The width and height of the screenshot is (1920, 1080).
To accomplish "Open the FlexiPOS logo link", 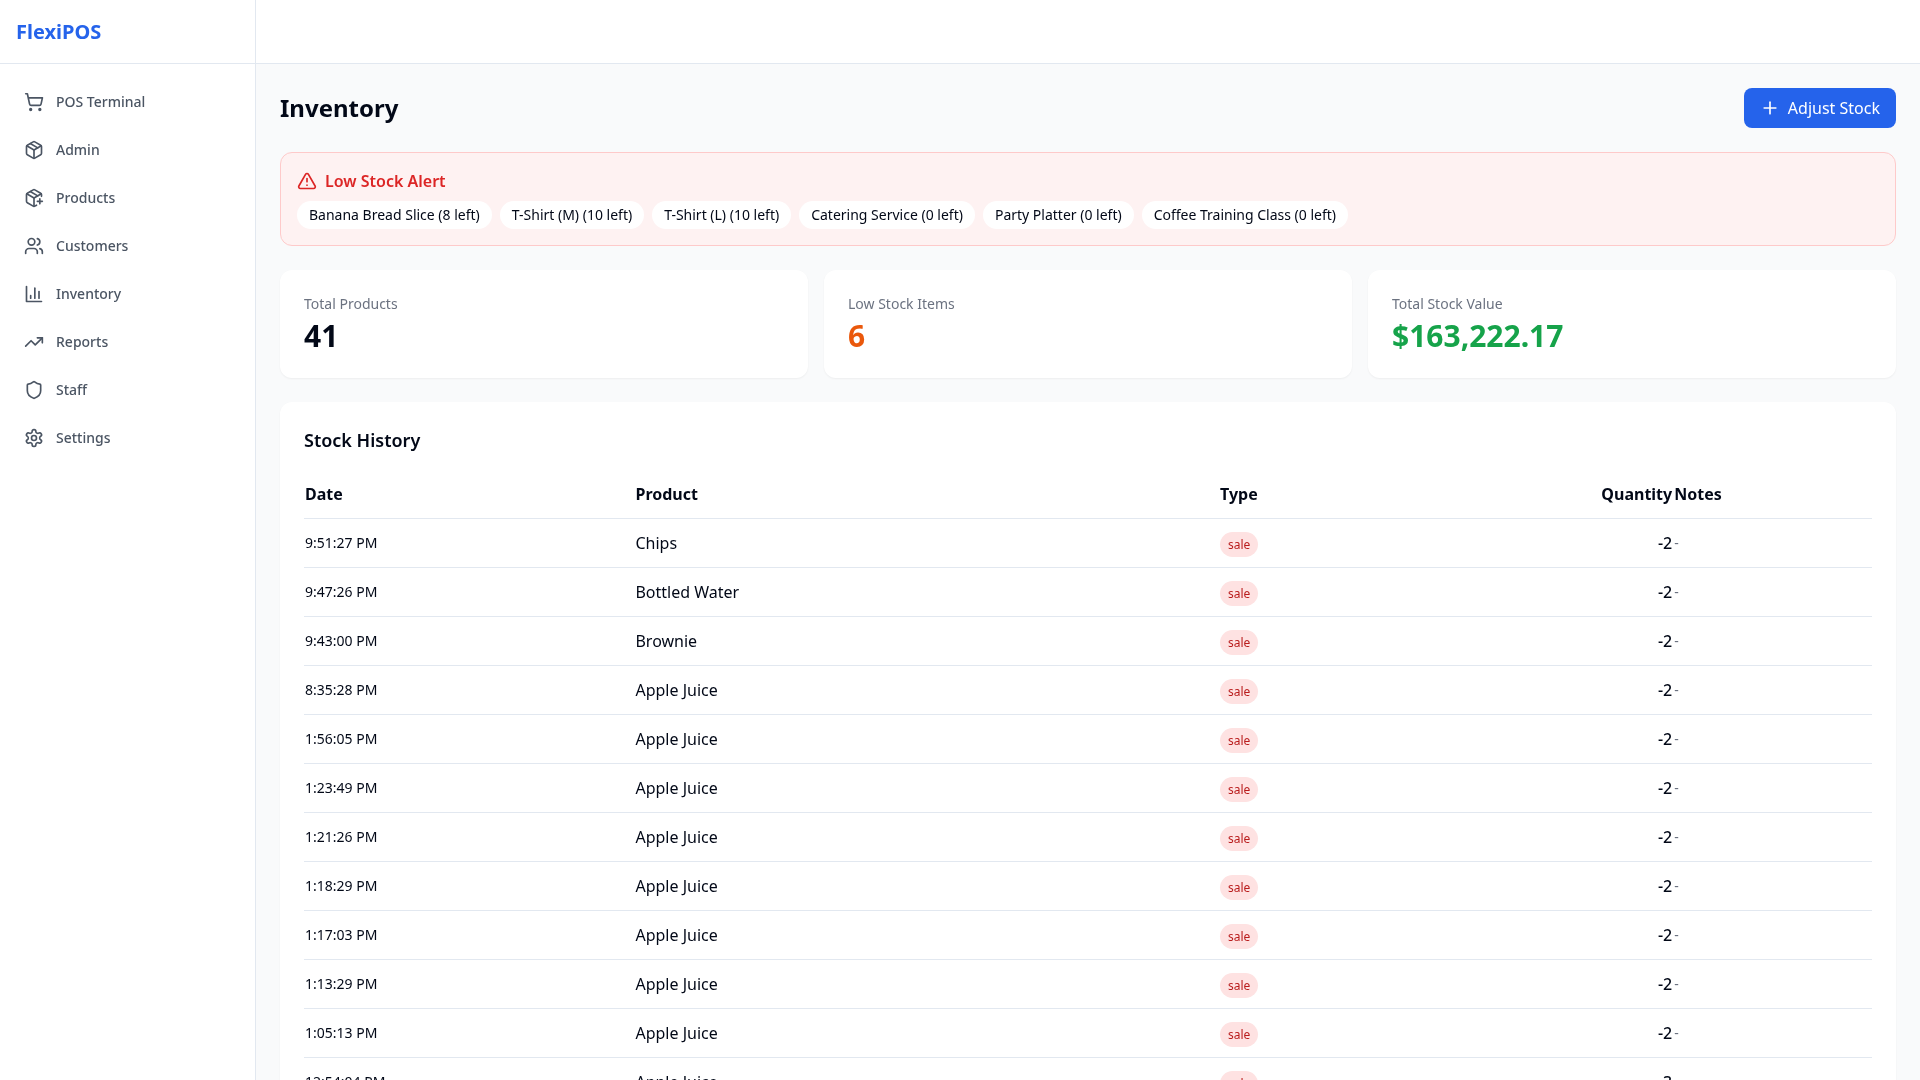I will point(59,32).
